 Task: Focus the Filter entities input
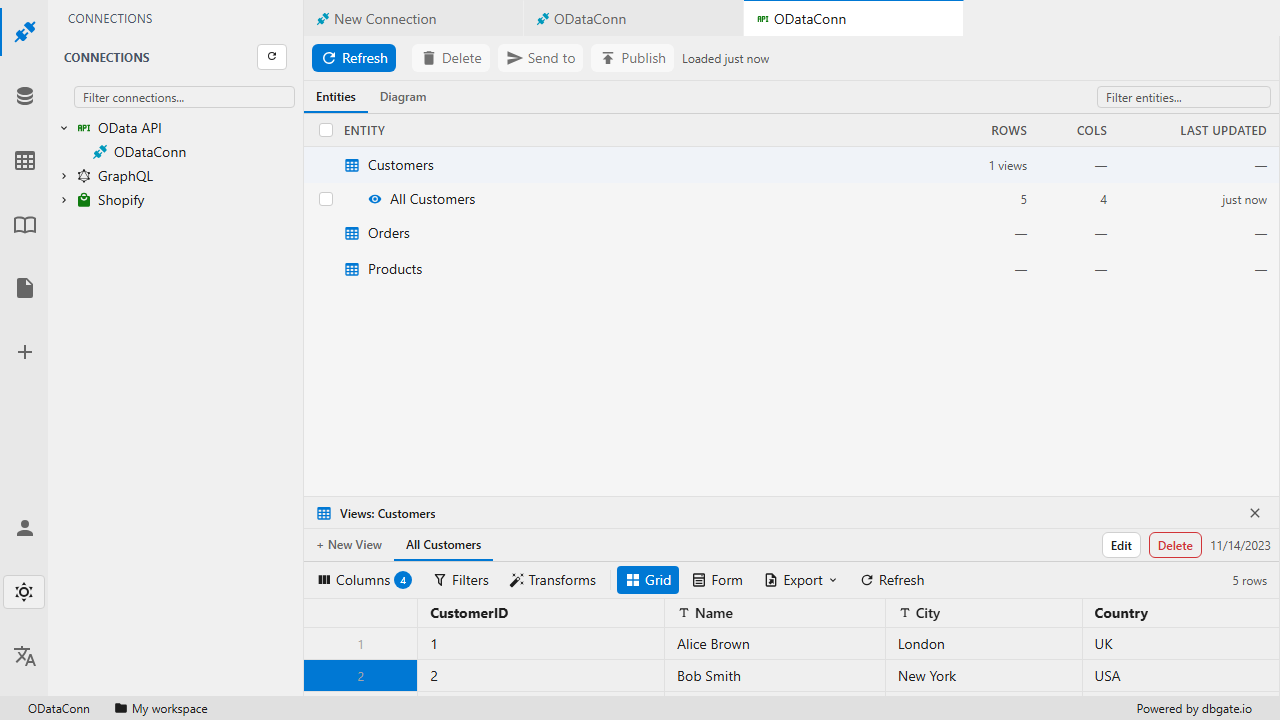tap(1183, 97)
